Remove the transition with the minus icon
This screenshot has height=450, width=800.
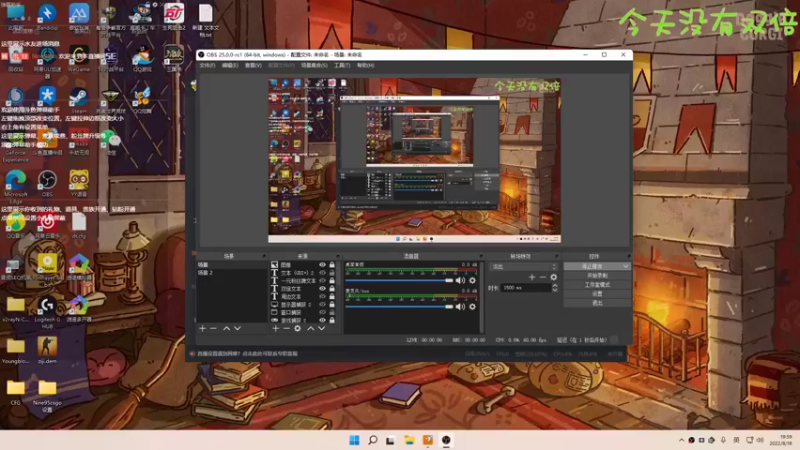coord(543,277)
